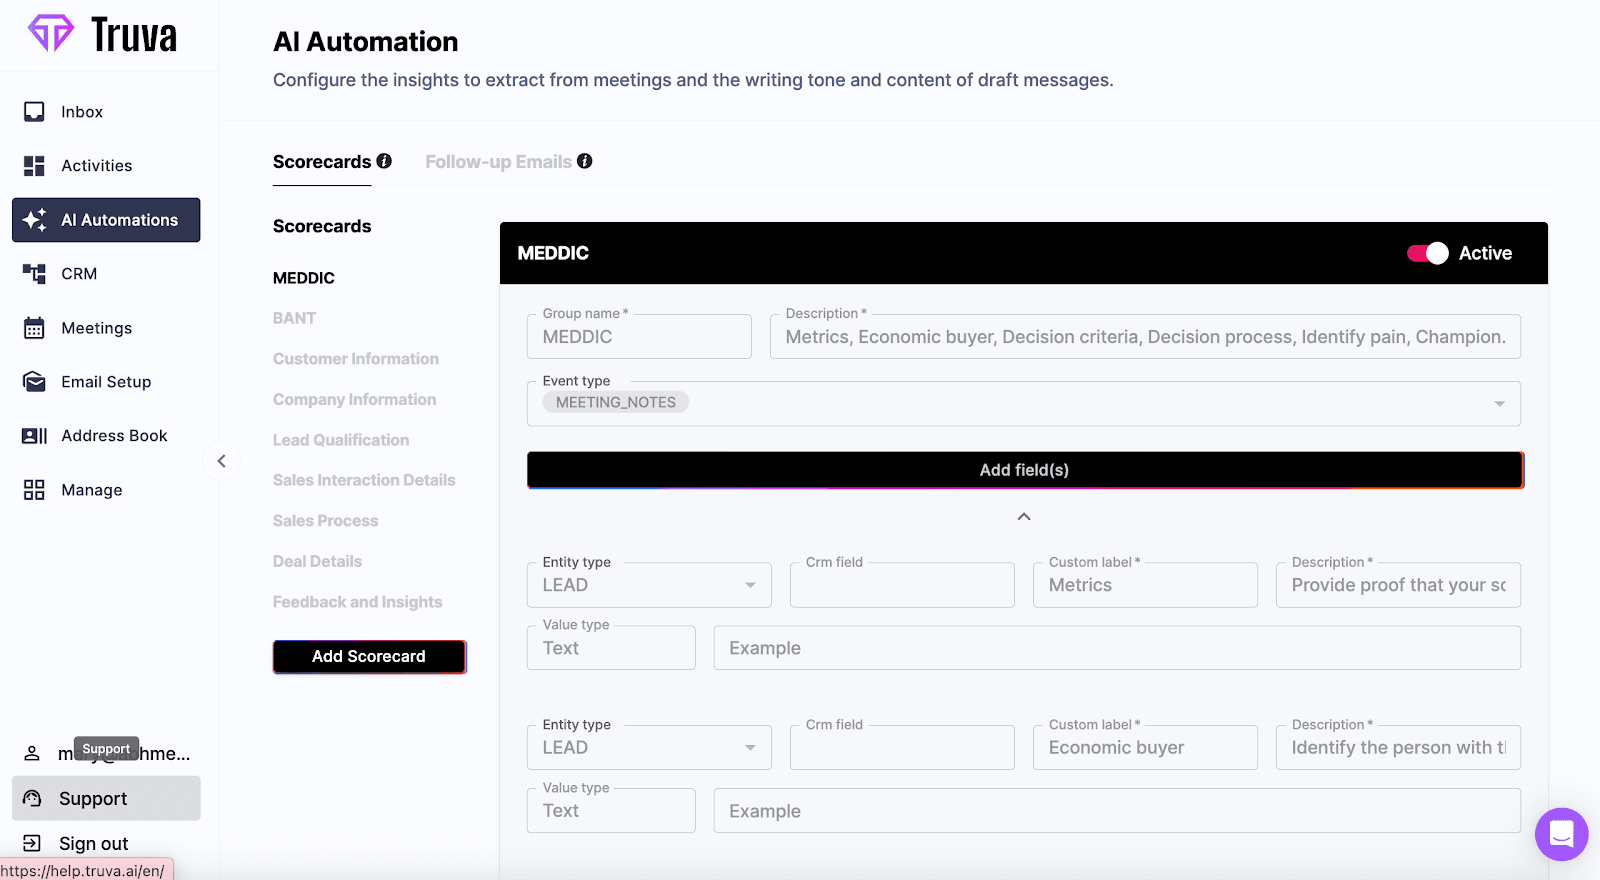Image resolution: width=1600 pixels, height=880 pixels.
Task: Select the Customer Information scorecard
Action: coord(356,359)
